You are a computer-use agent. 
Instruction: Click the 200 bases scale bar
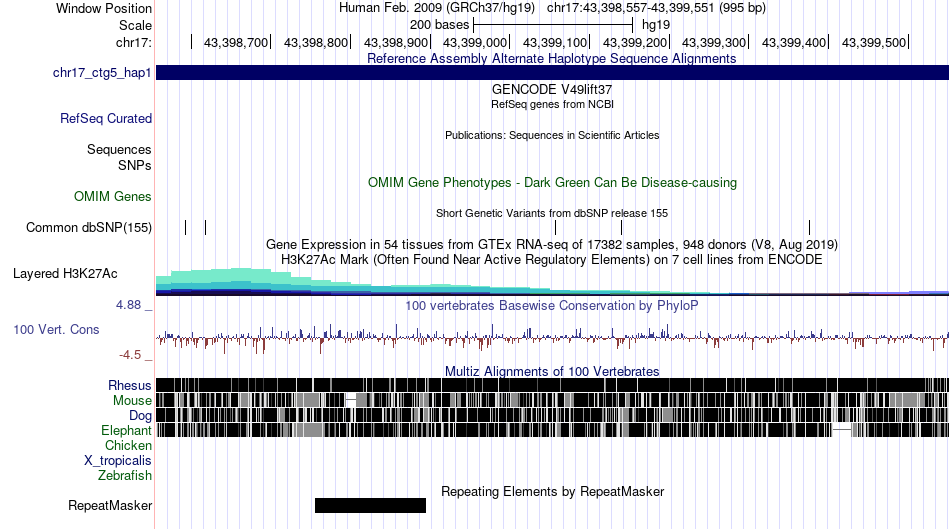(x=553, y=25)
